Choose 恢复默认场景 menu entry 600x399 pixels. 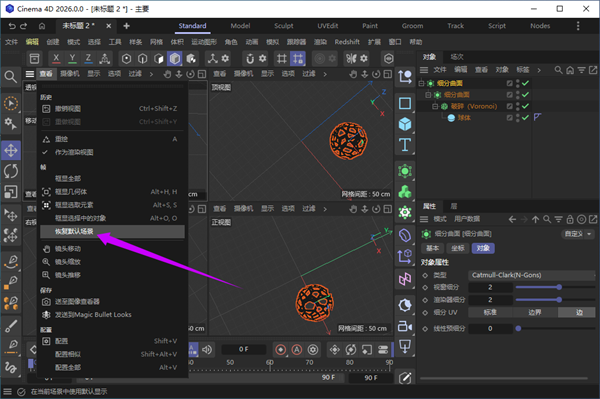pos(112,231)
